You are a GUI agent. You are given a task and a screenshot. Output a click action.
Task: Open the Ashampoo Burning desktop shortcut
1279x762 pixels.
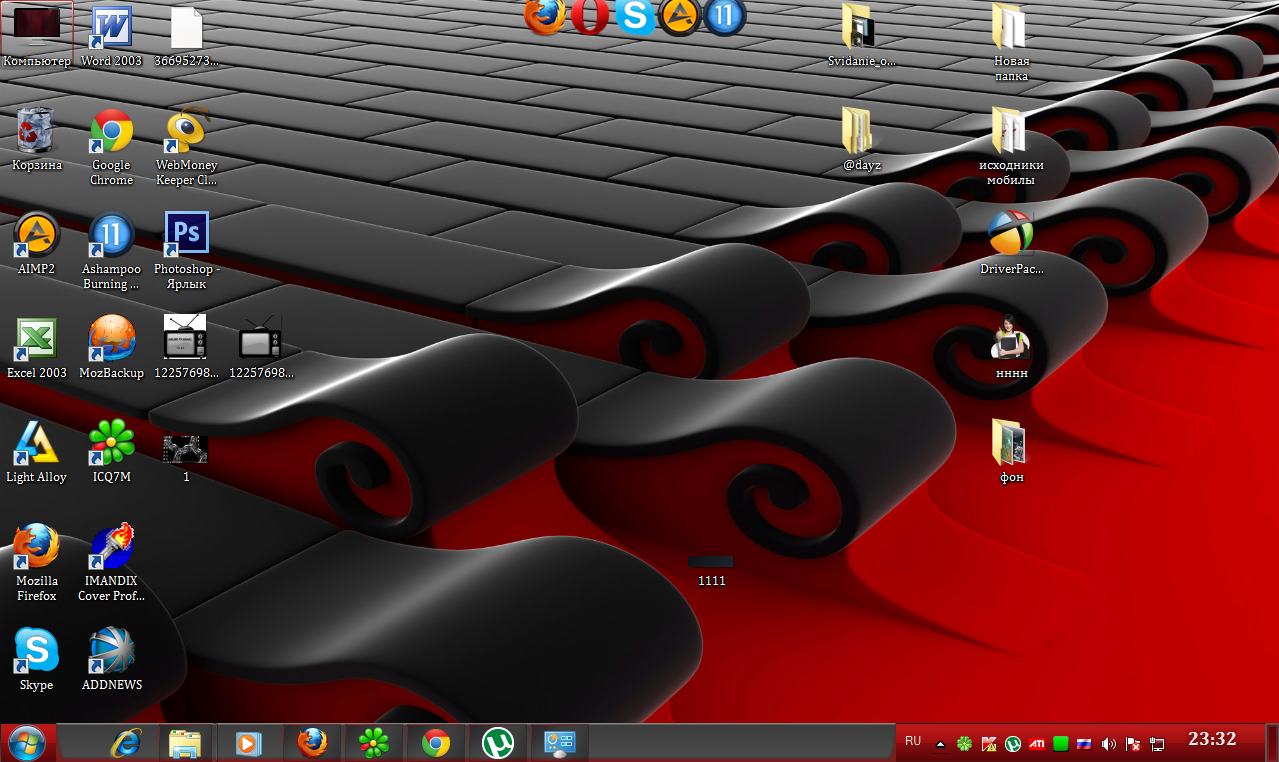click(111, 251)
